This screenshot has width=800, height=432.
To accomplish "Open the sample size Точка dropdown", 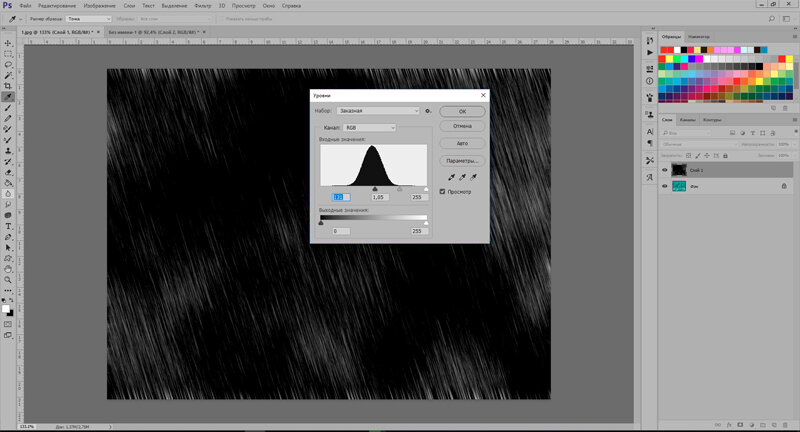I will pos(89,19).
